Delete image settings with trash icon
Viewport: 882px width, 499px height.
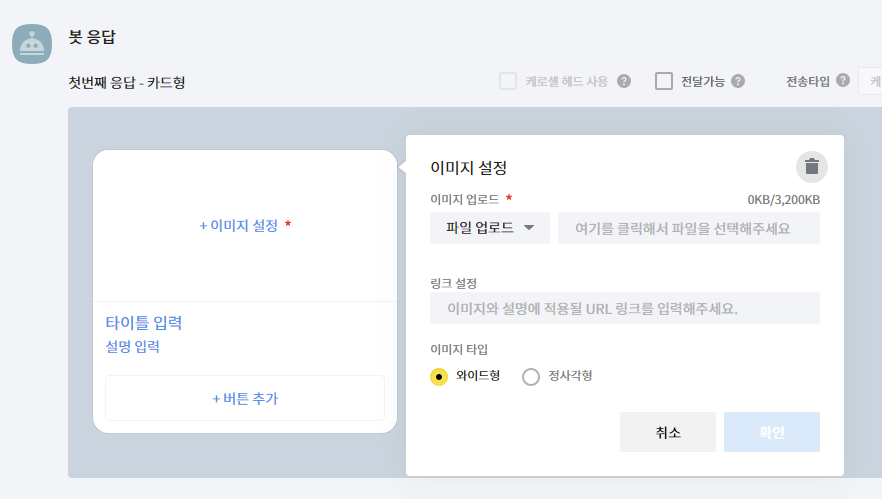pyautogui.click(x=812, y=167)
